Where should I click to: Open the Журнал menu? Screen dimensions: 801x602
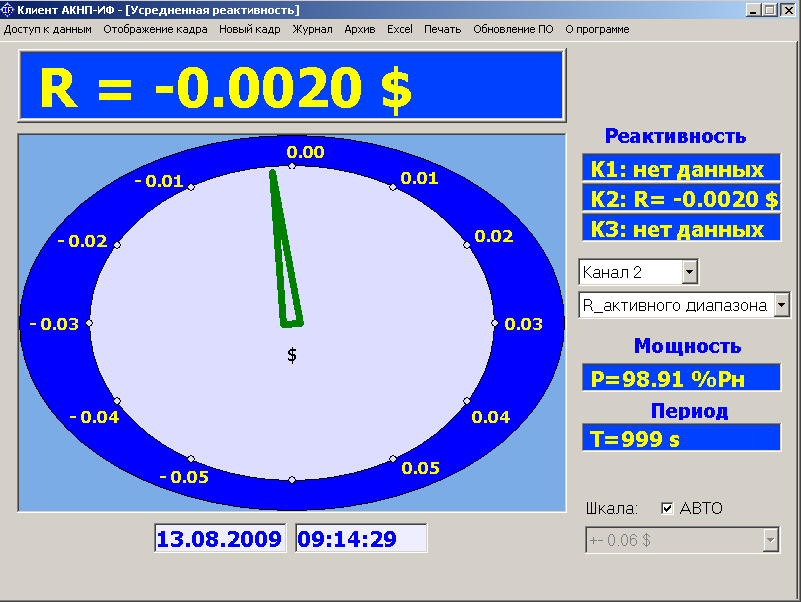tap(312, 29)
